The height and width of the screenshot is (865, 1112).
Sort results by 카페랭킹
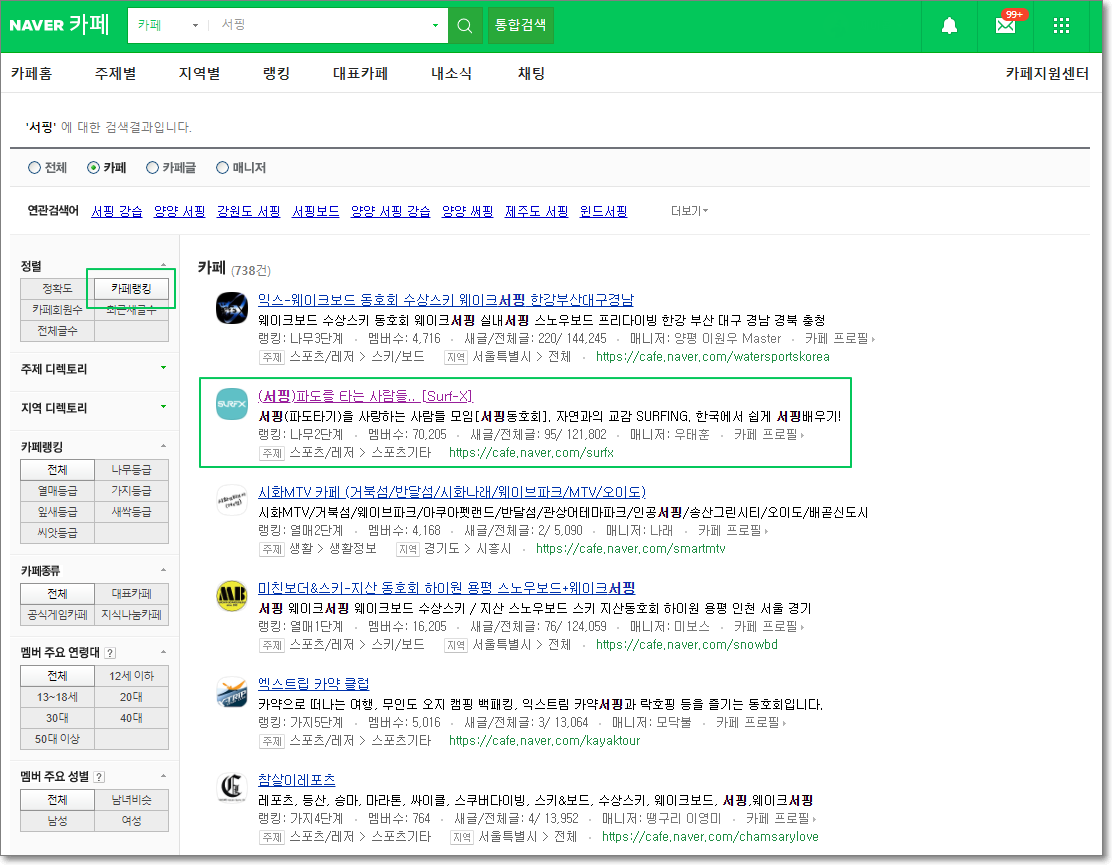click(x=131, y=289)
